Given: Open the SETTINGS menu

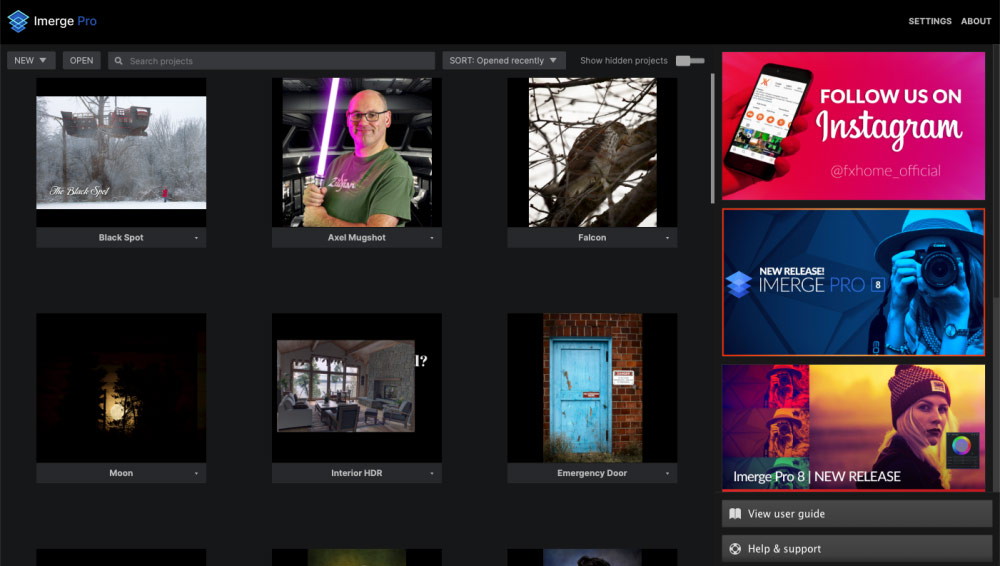Looking at the screenshot, I should click(929, 21).
